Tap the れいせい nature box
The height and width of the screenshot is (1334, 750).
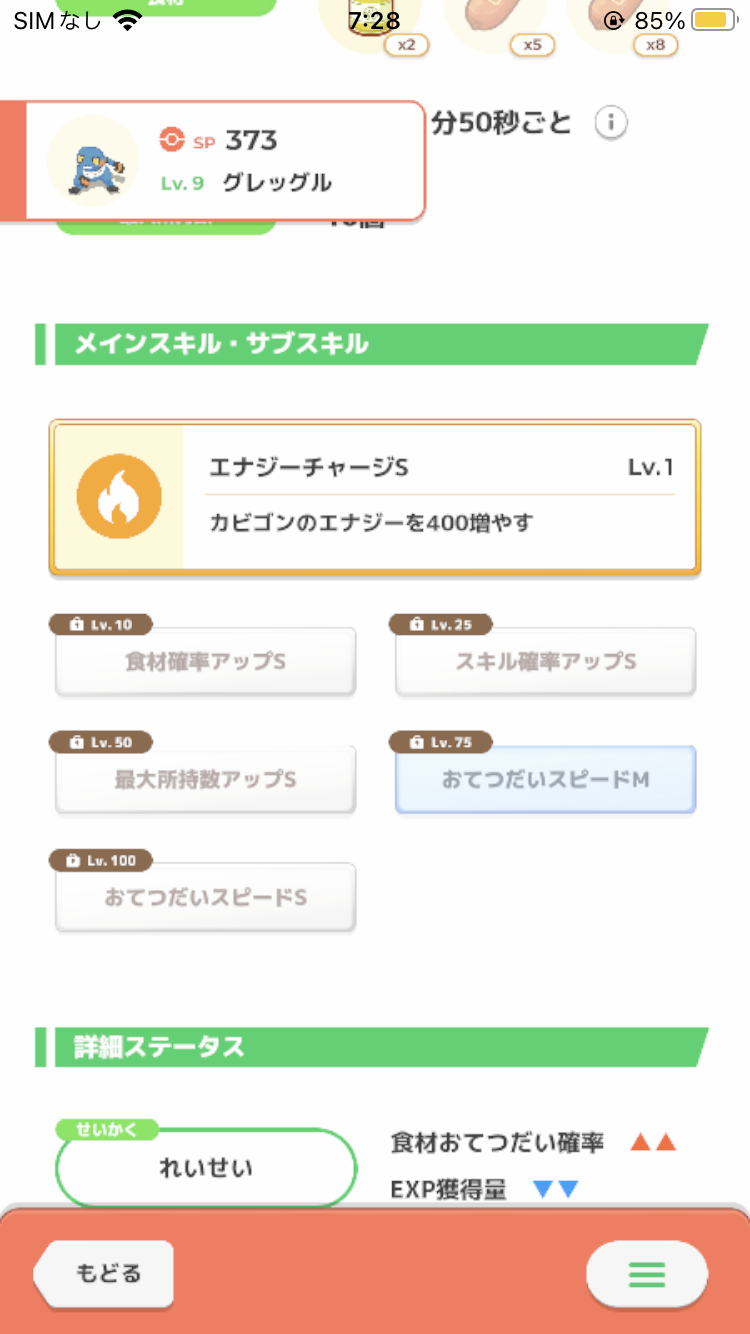tap(206, 1168)
